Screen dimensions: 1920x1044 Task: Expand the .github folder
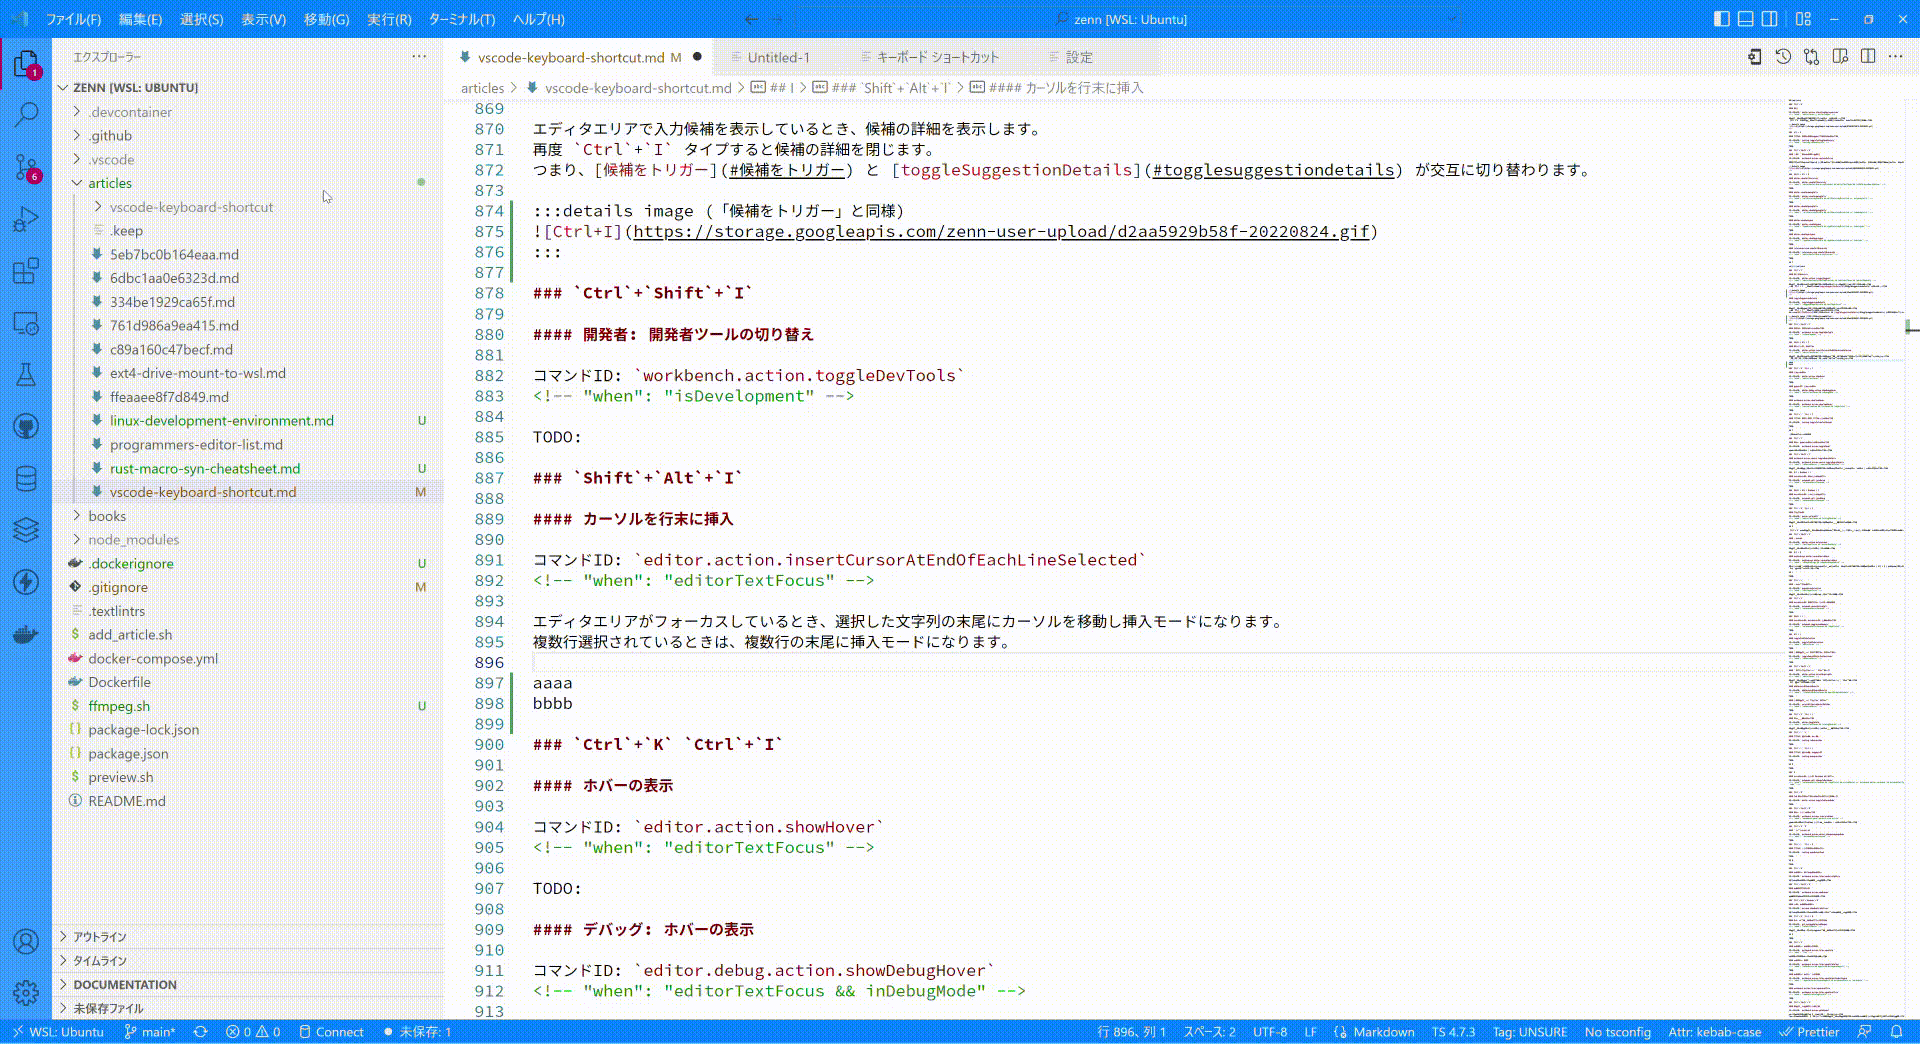pos(110,136)
